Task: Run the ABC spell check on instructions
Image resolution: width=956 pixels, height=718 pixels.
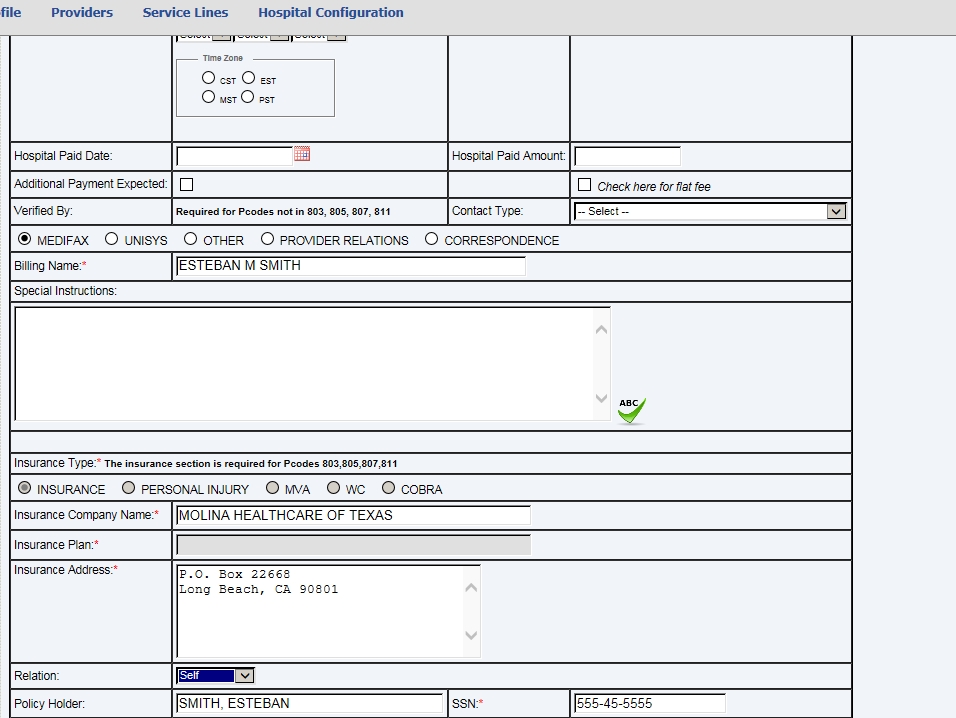Action: 631,410
